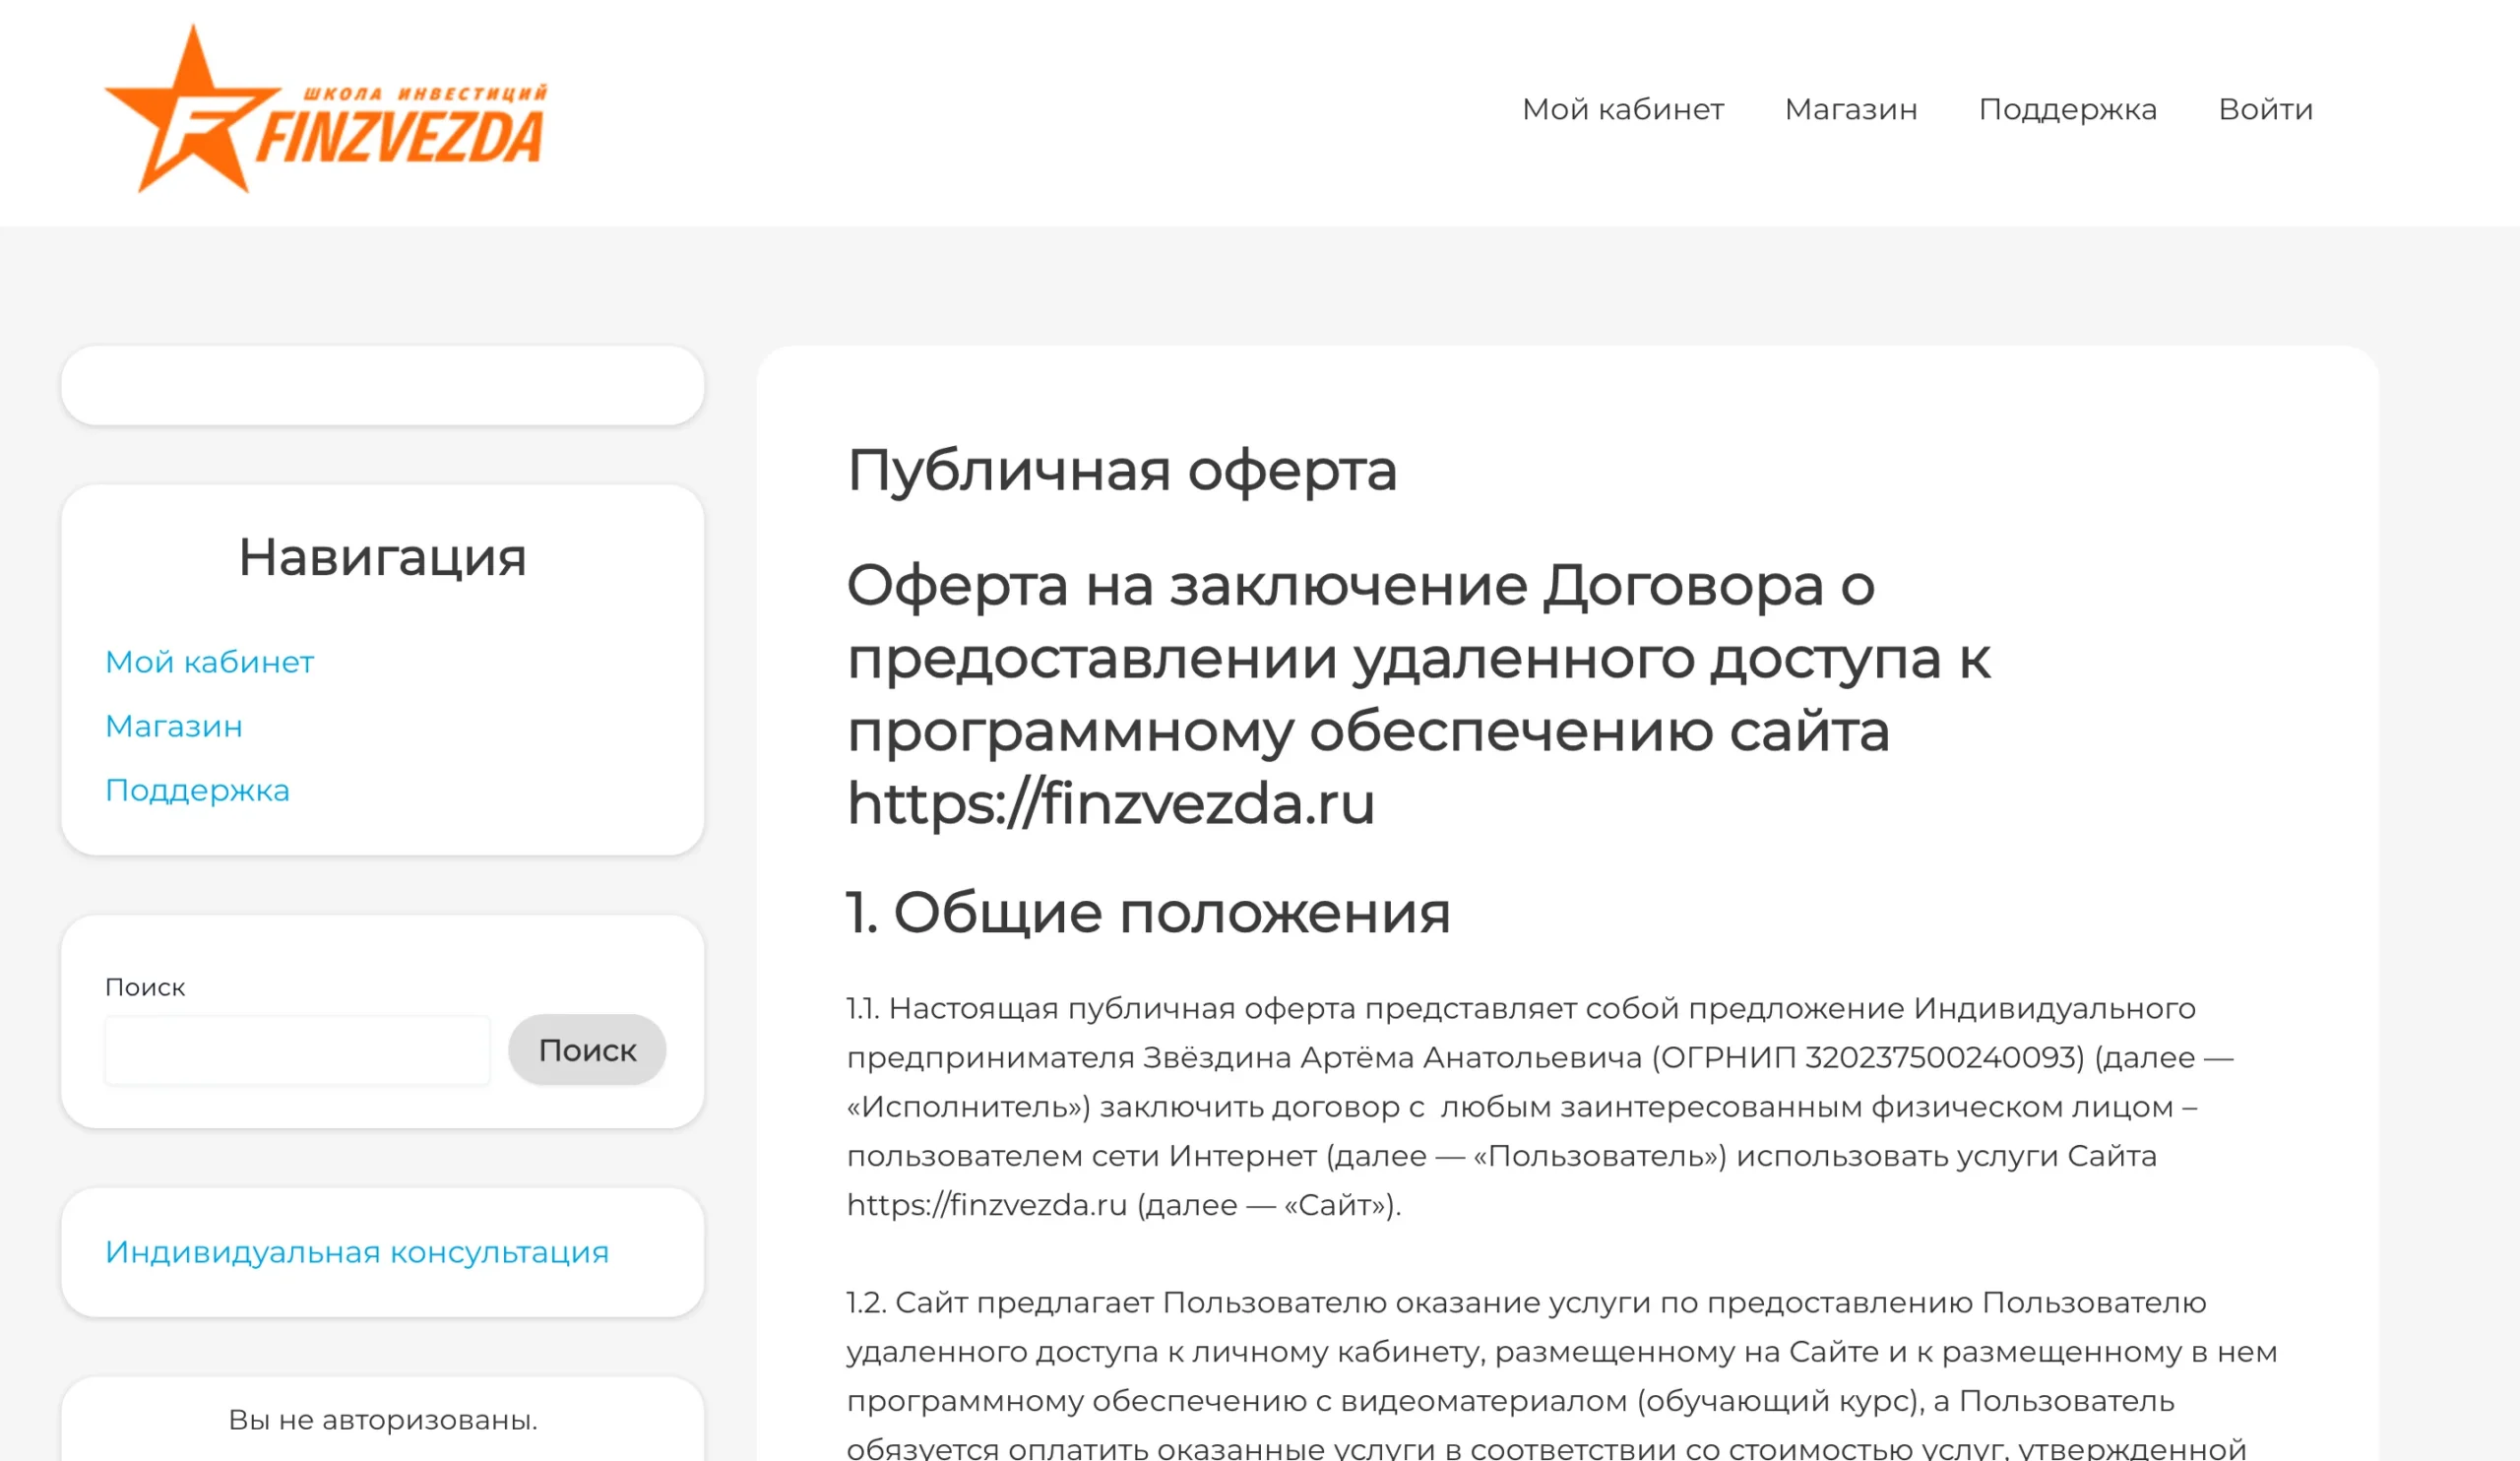2520x1461 pixels.
Task: Click the "1. Общие положения" section heading
Action: [x=1148, y=912]
